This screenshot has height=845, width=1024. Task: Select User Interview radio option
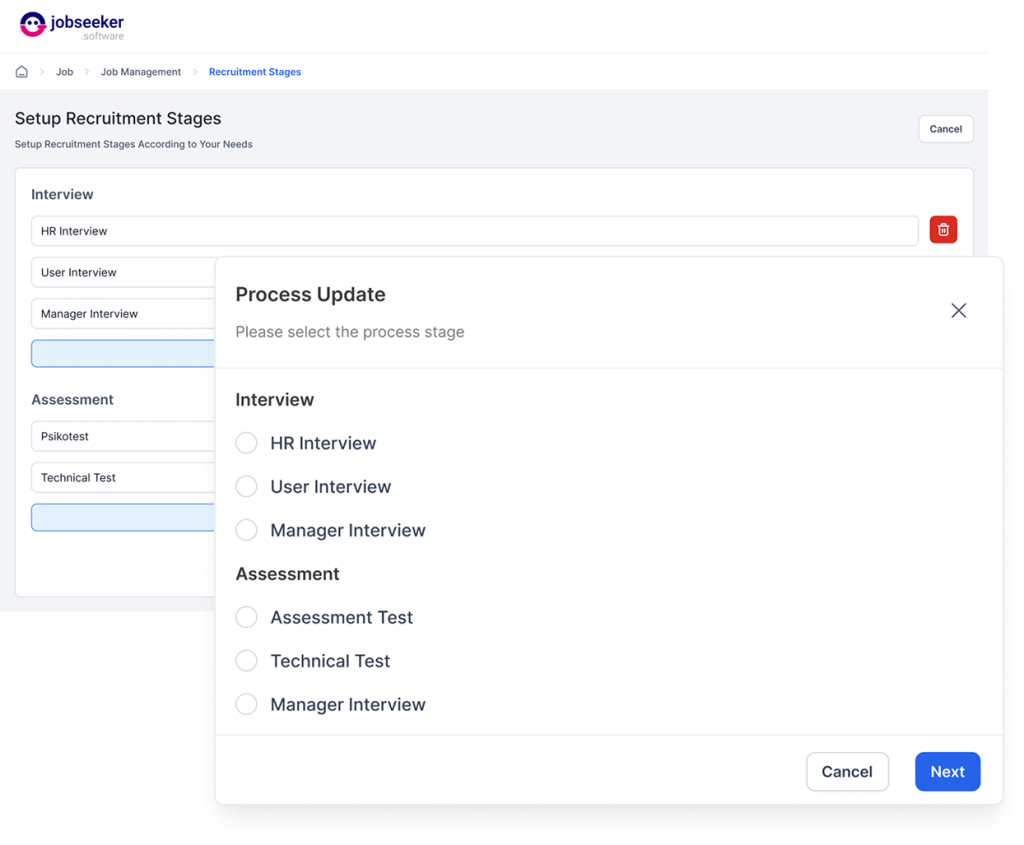pos(246,486)
